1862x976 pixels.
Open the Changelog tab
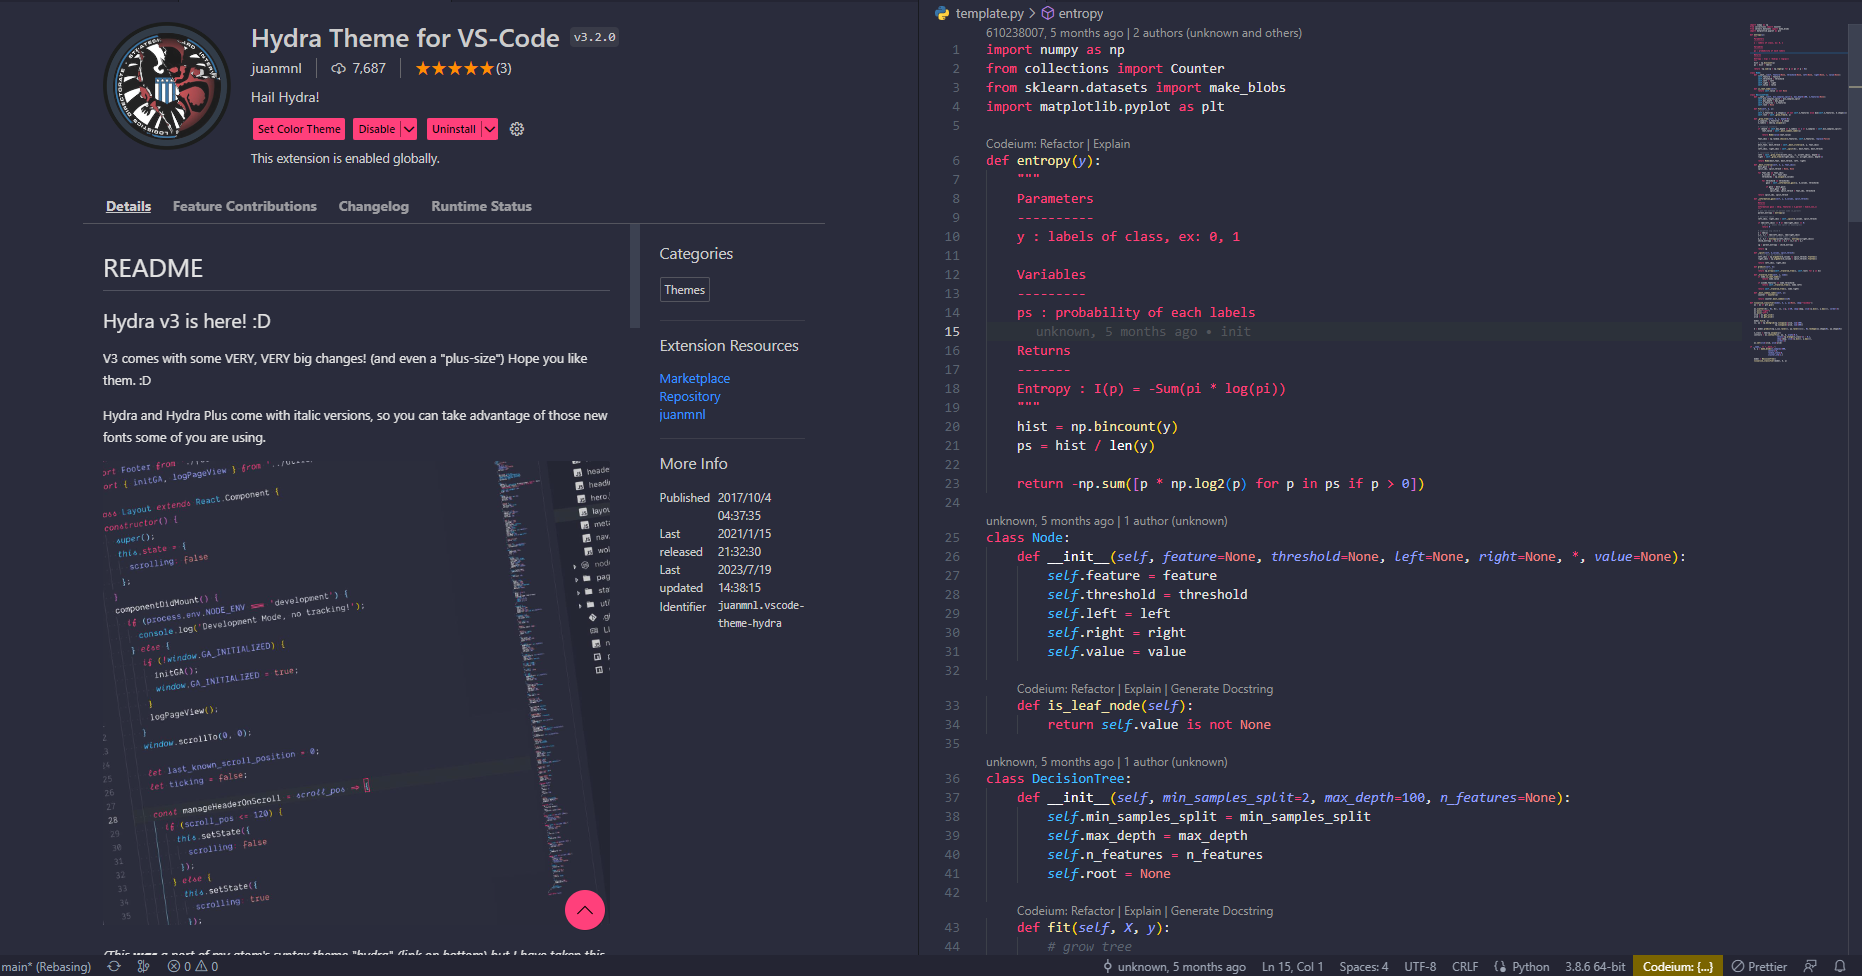click(x=374, y=206)
